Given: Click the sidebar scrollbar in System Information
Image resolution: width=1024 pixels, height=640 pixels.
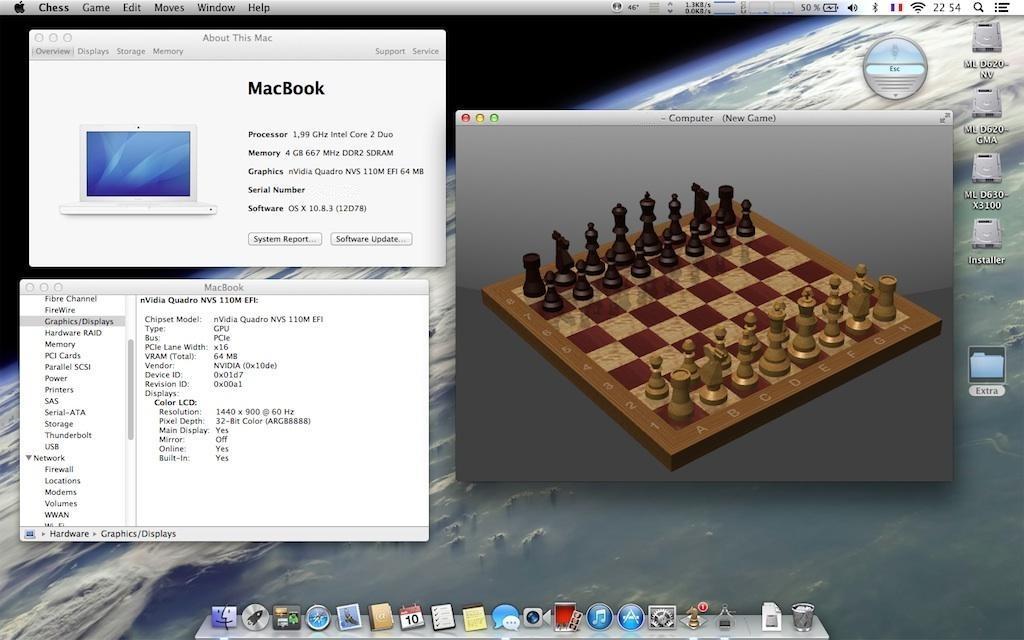Looking at the screenshot, I should point(131,389).
